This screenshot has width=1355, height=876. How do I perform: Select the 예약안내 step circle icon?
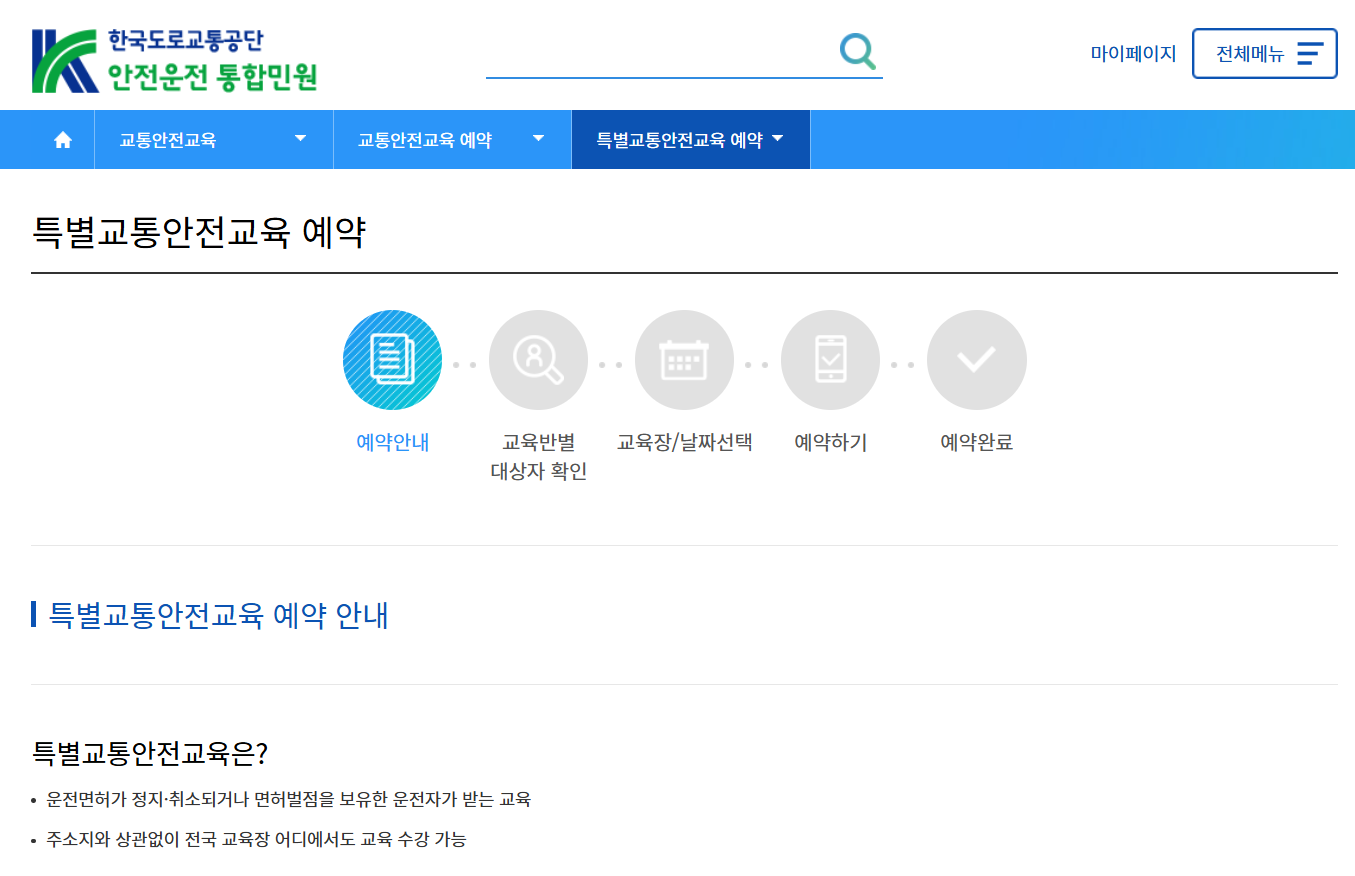pyautogui.click(x=392, y=360)
